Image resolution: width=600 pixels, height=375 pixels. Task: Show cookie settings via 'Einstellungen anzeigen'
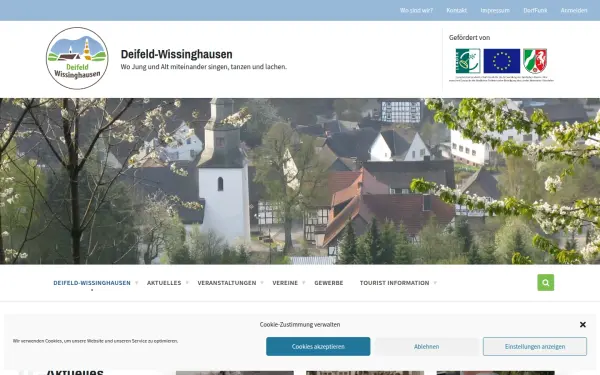click(535, 346)
